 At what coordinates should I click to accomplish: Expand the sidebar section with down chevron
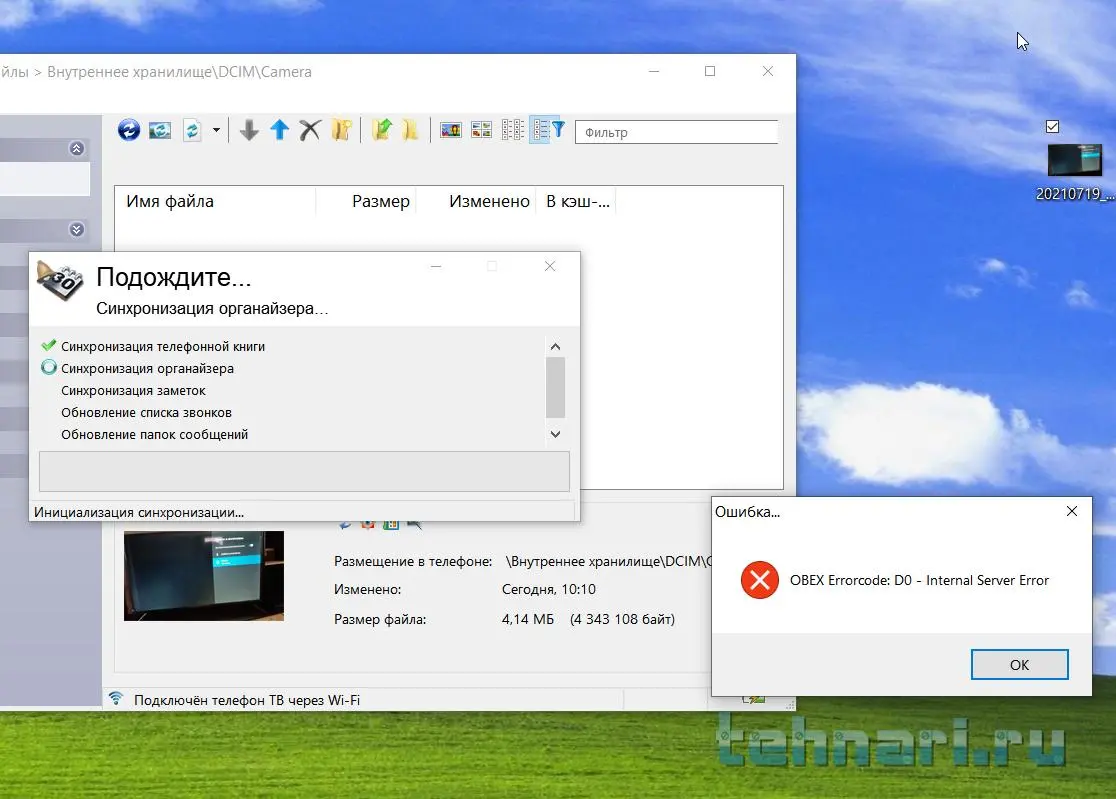[77, 230]
